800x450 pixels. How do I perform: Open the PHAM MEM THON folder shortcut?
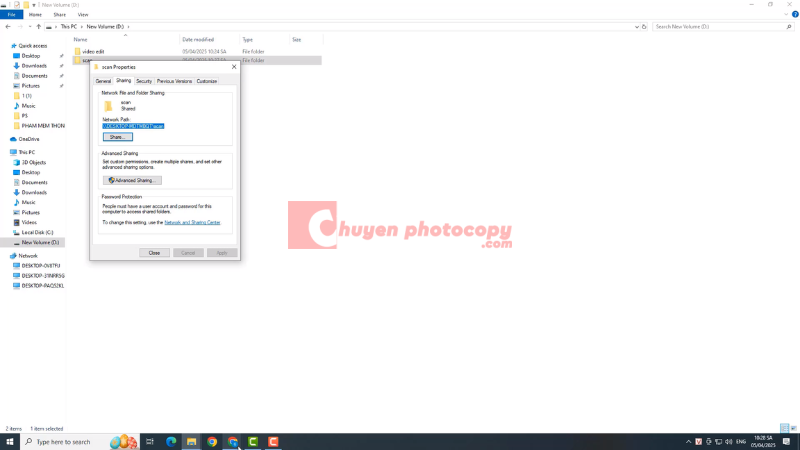43,126
